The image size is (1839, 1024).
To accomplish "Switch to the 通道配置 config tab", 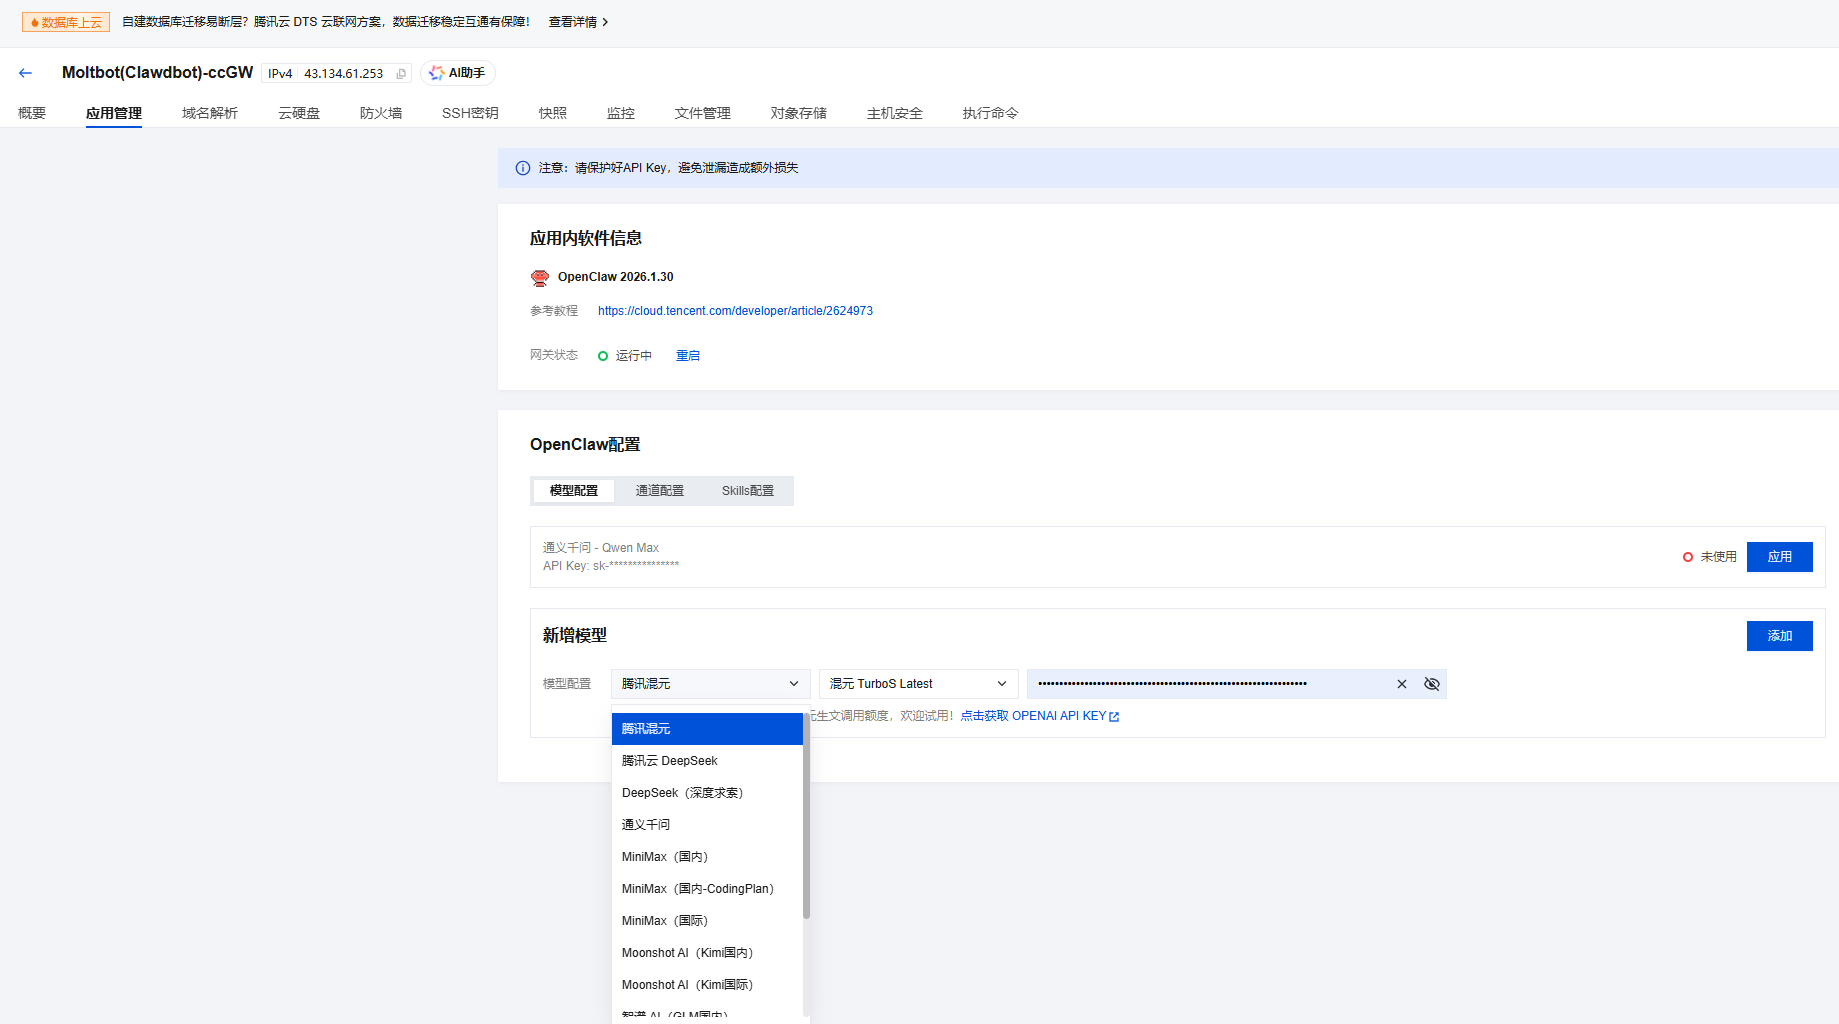I will tap(660, 491).
